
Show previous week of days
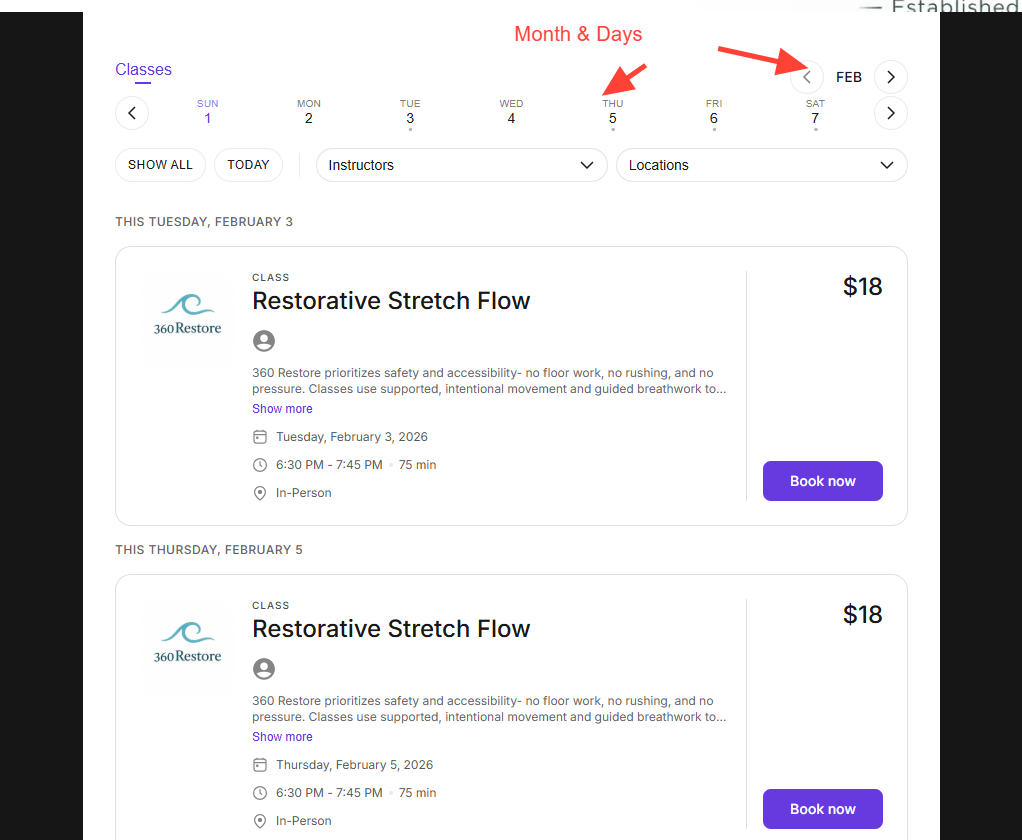(132, 112)
